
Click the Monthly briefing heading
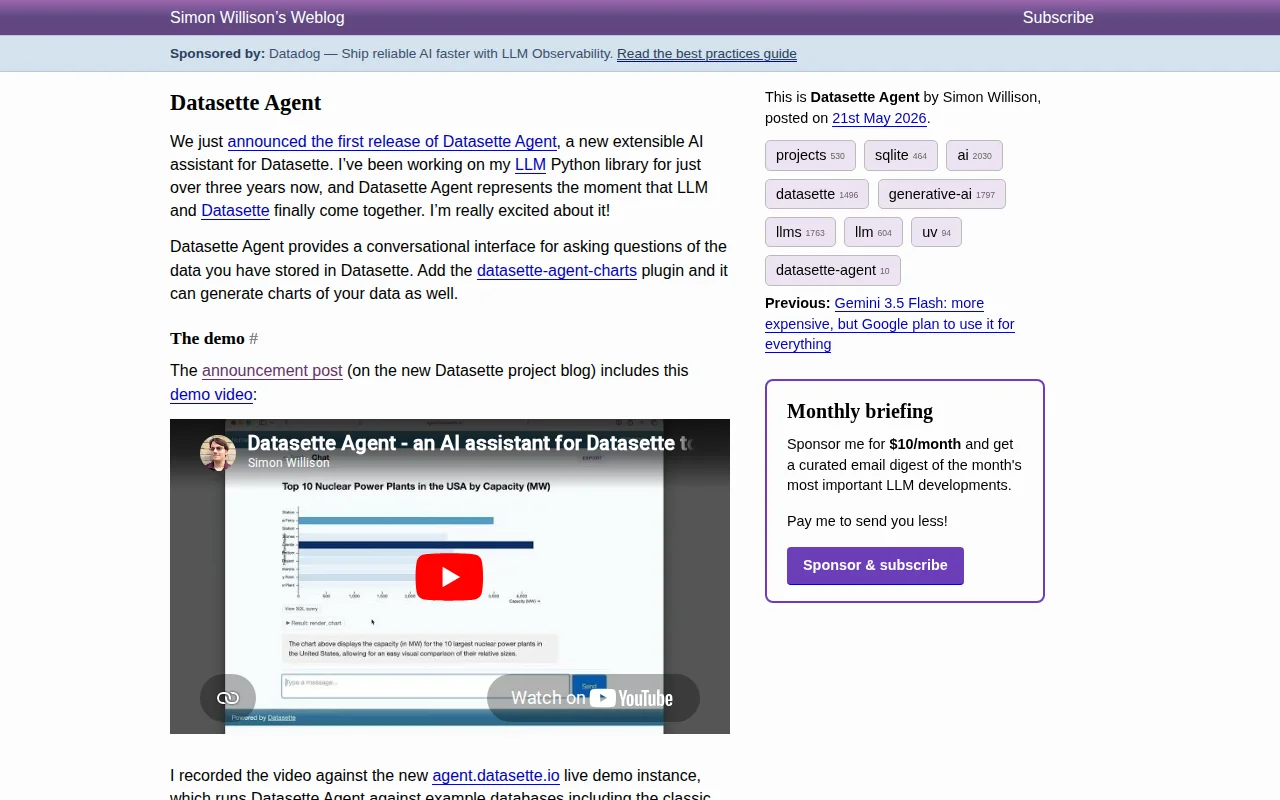(x=860, y=411)
